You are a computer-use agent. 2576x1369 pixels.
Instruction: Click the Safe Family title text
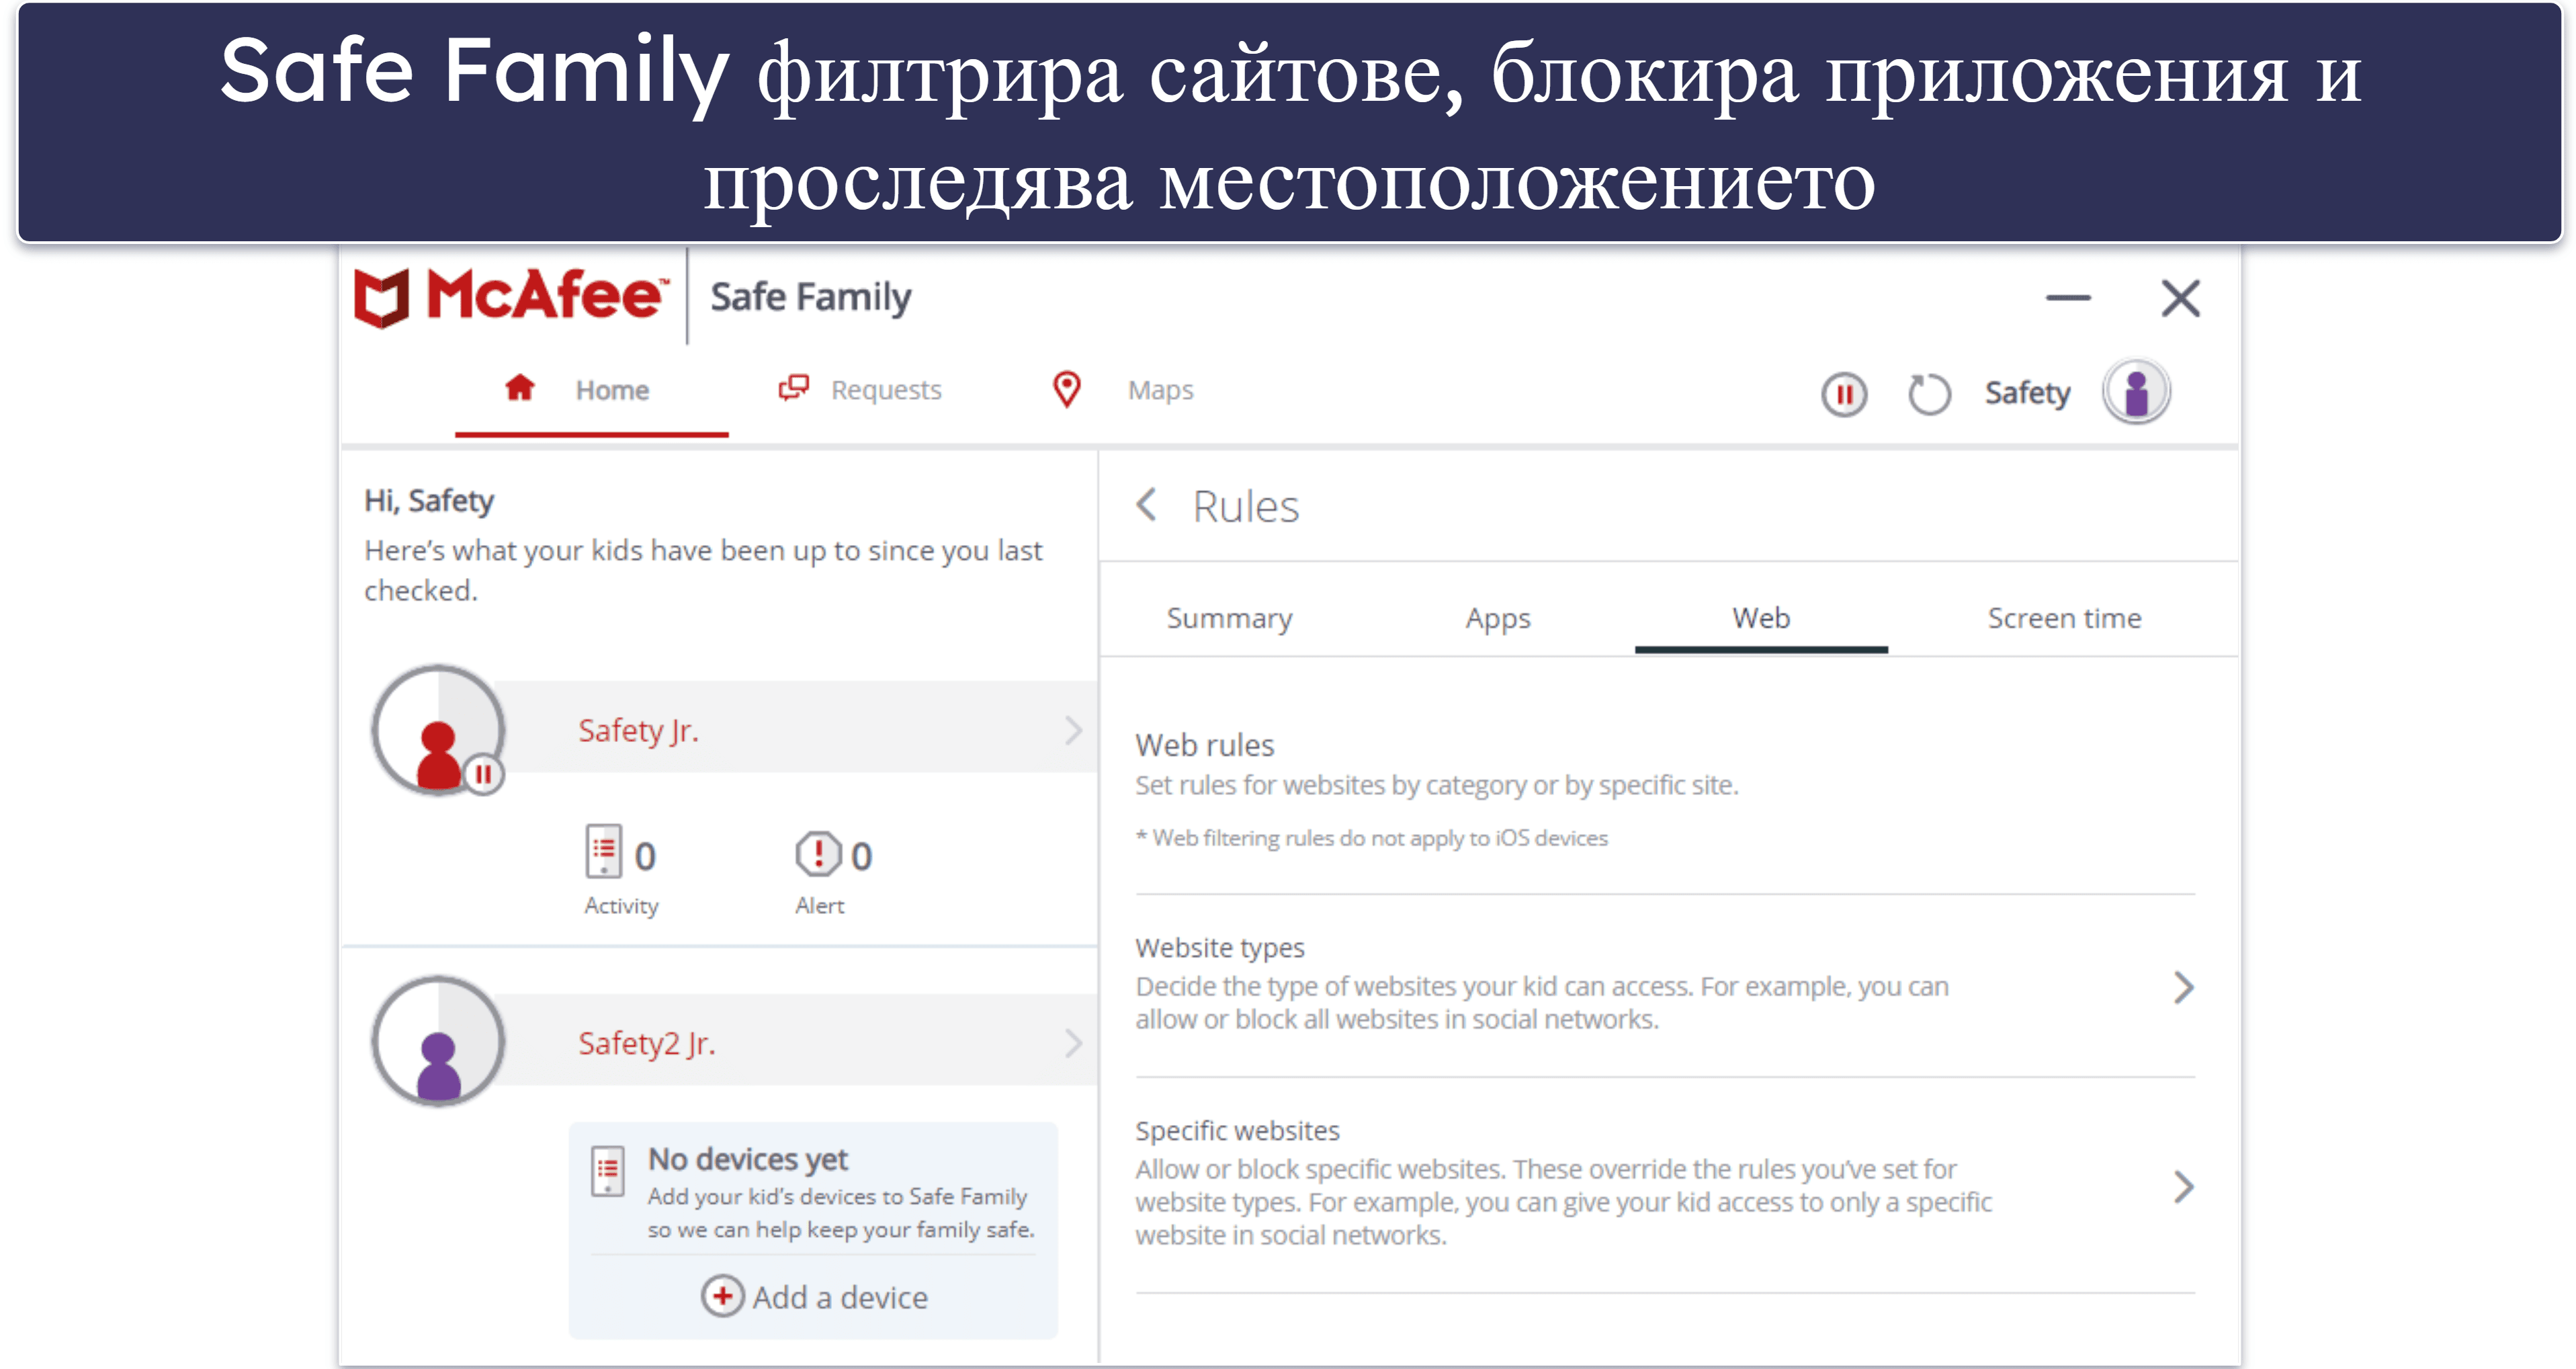pos(811,297)
